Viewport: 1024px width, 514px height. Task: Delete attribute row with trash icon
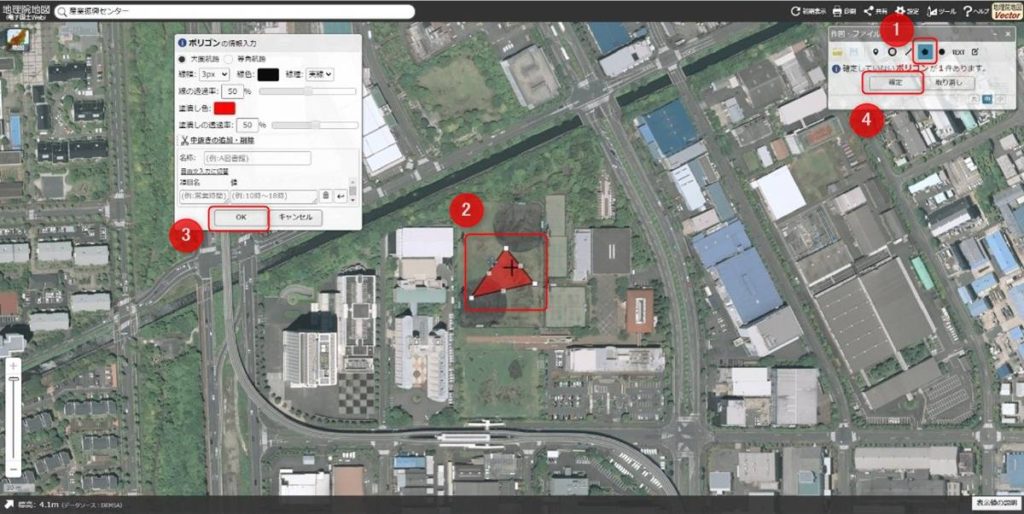point(325,195)
